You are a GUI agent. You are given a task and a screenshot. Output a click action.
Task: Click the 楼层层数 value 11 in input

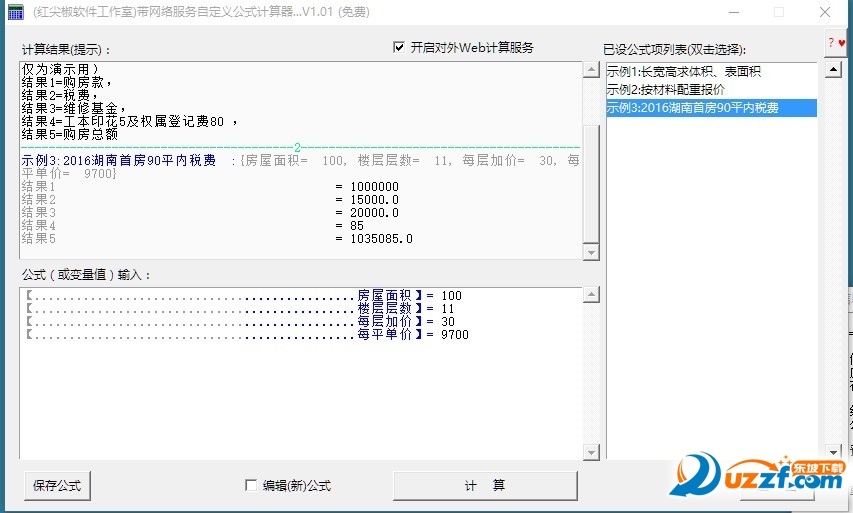448,308
